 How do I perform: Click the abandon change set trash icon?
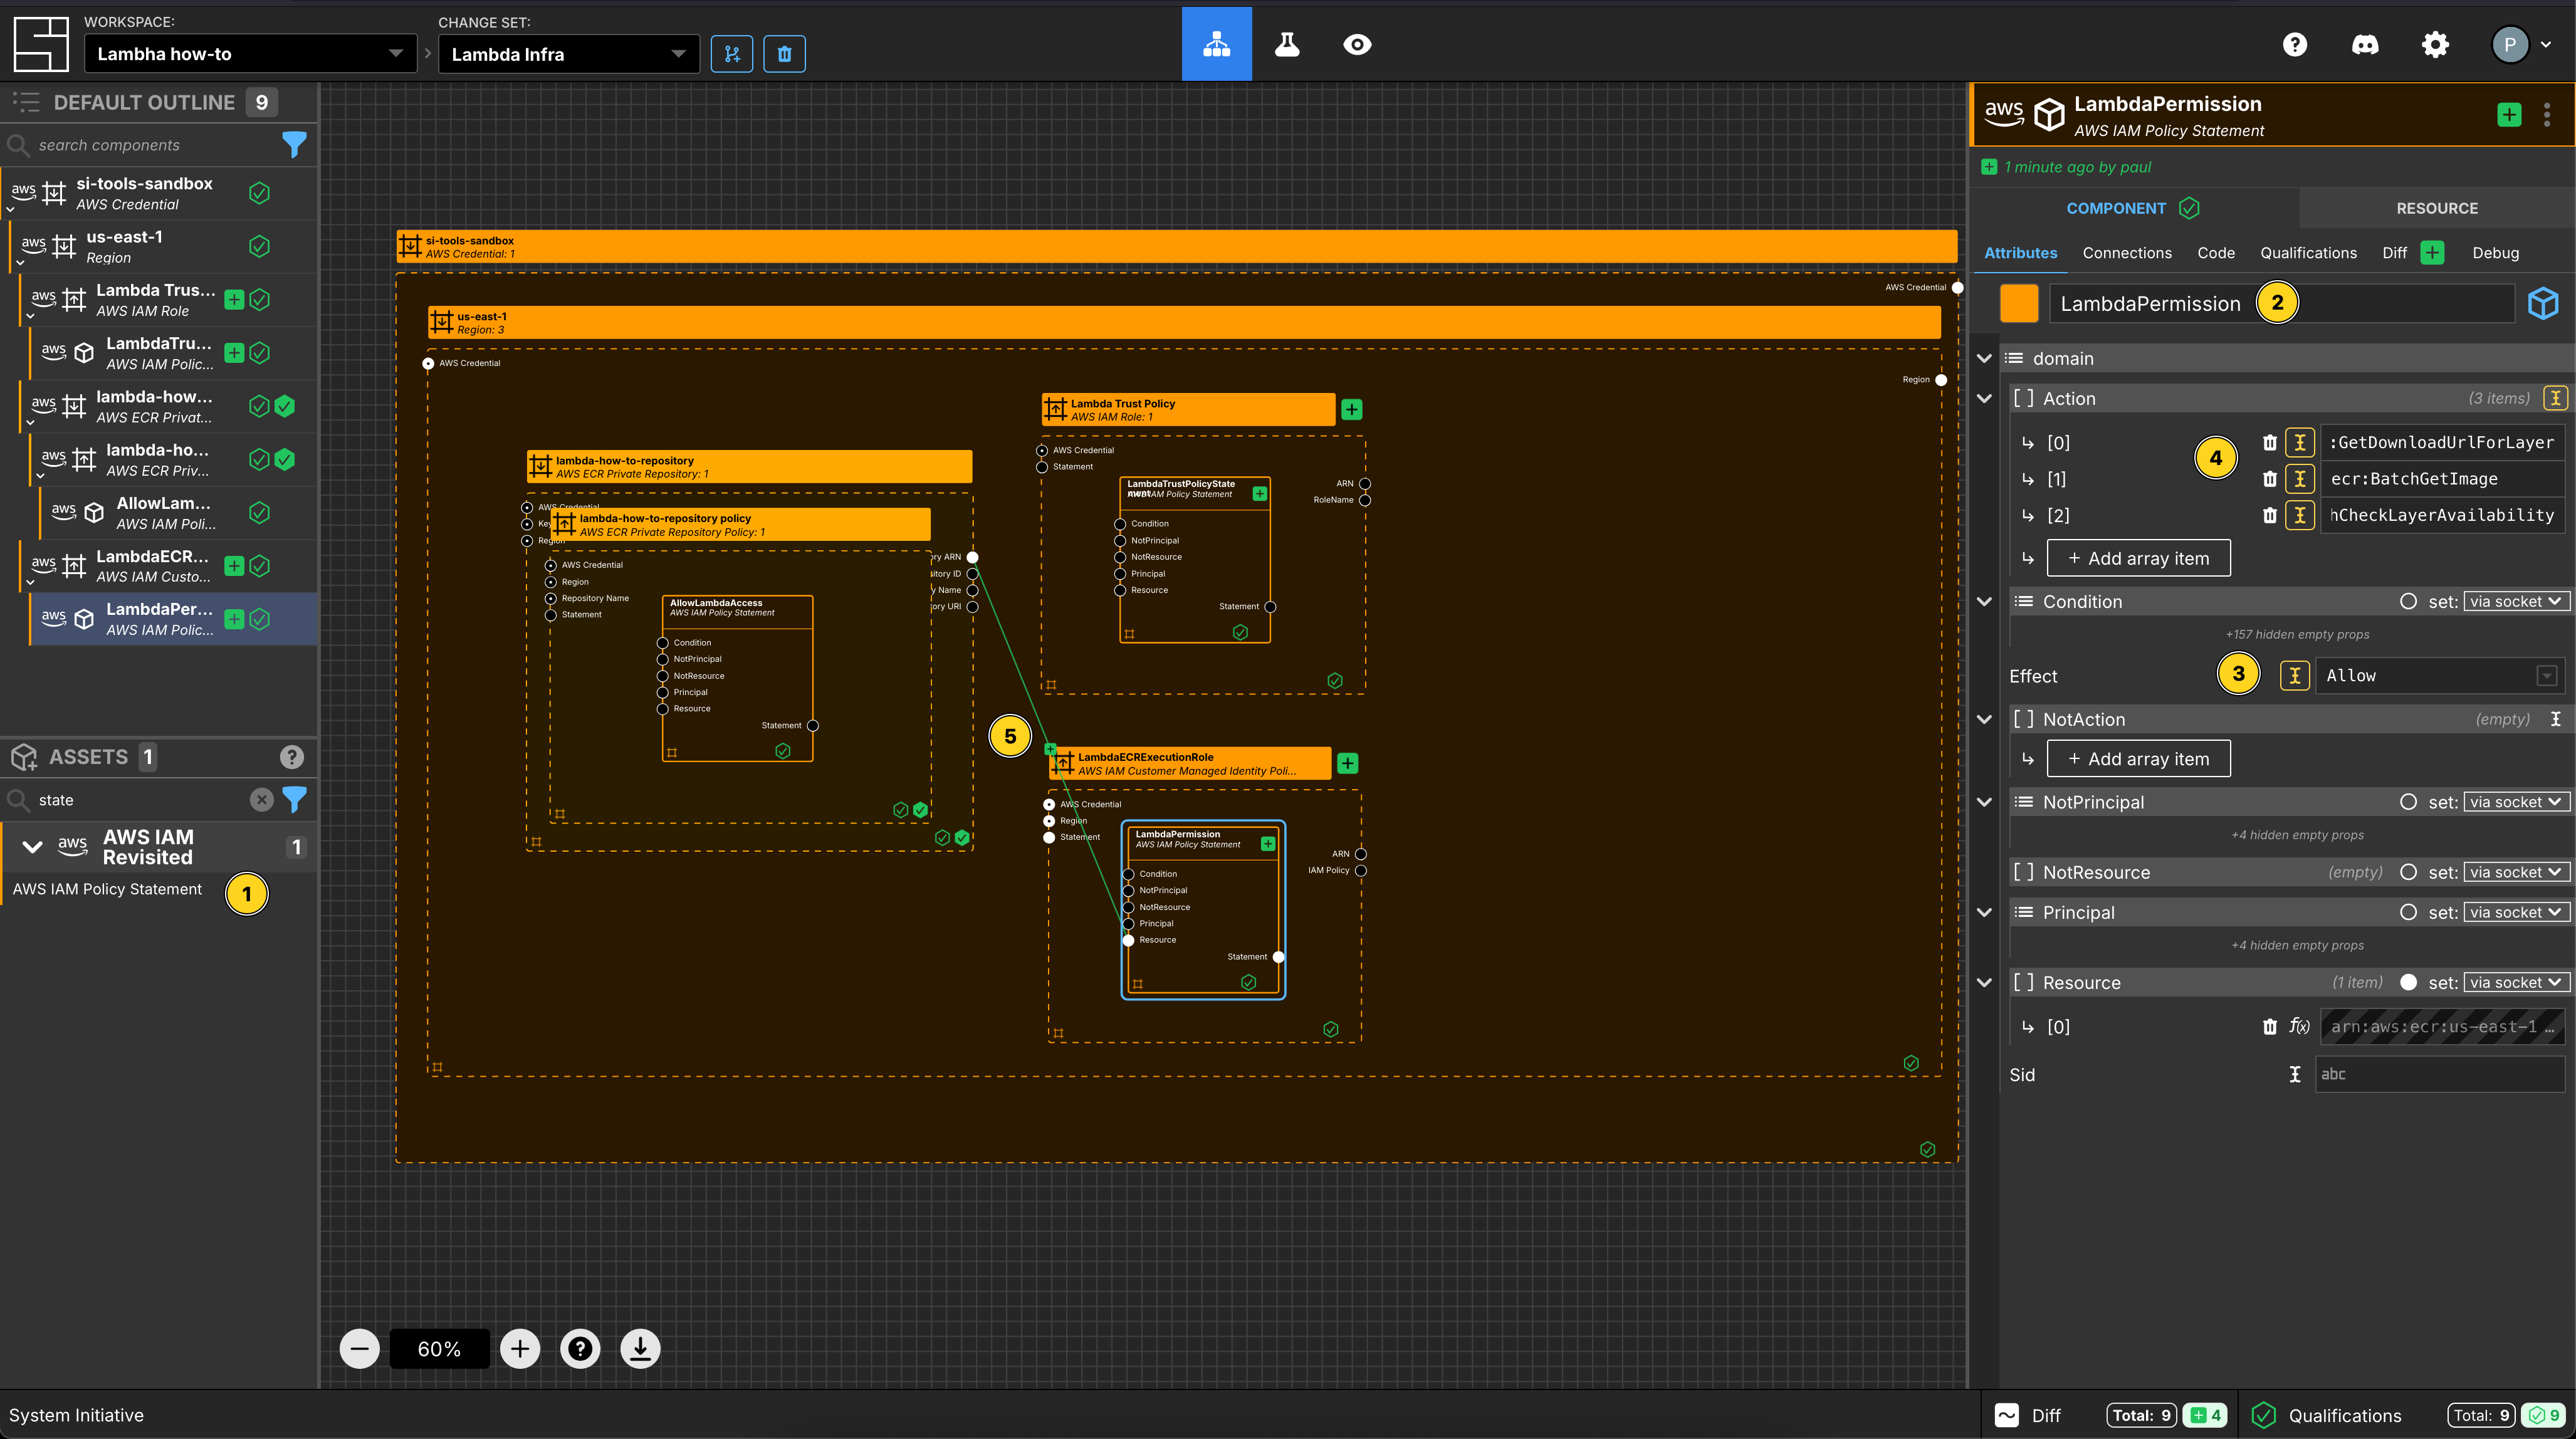click(x=784, y=54)
